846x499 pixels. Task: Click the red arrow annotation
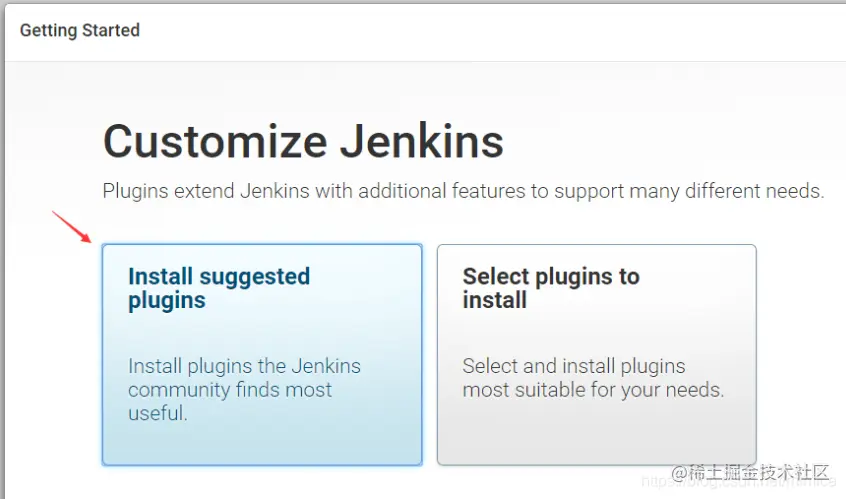click(x=72, y=228)
